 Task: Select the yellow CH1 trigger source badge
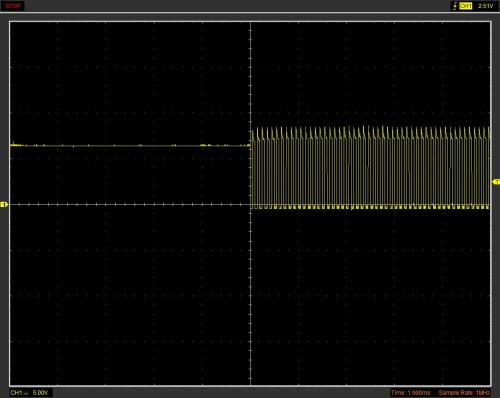click(466, 6)
